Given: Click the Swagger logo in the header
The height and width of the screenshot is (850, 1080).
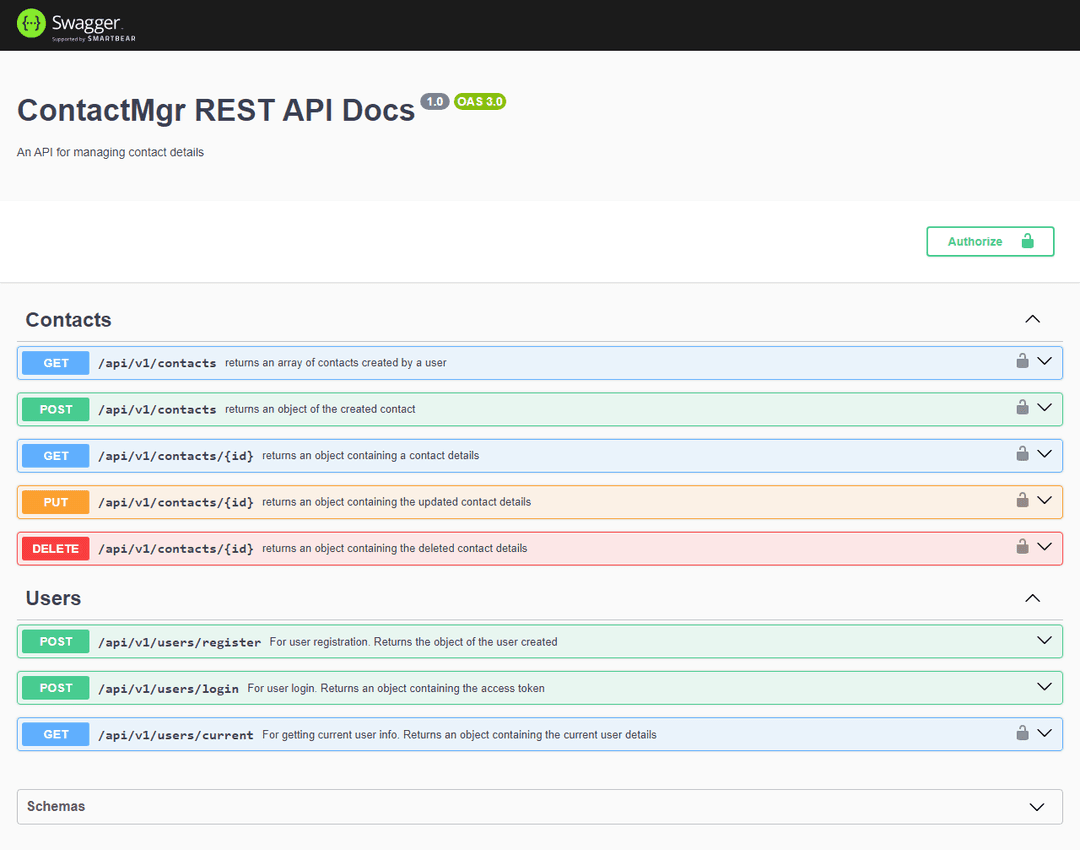Looking at the screenshot, I should [x=73, y=24].
